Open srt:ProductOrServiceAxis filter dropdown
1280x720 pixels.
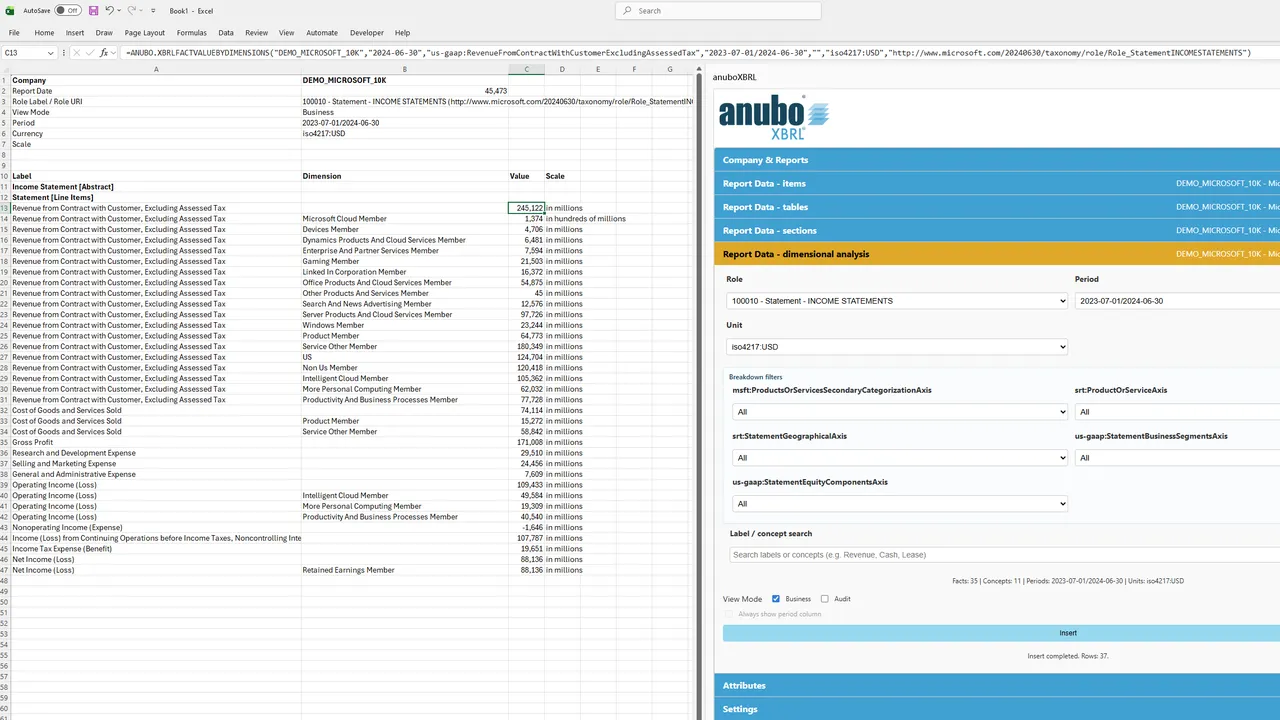pos(1177,412)
